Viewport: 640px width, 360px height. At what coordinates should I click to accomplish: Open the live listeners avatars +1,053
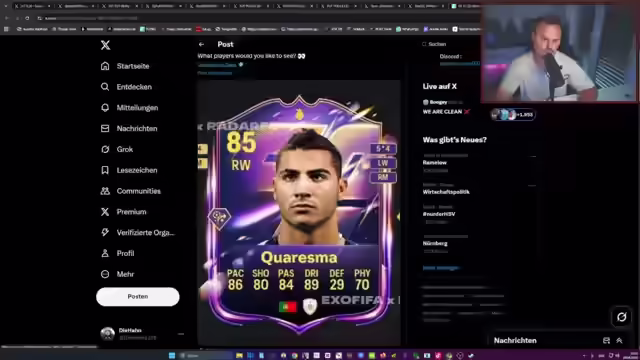click(513, 115)
